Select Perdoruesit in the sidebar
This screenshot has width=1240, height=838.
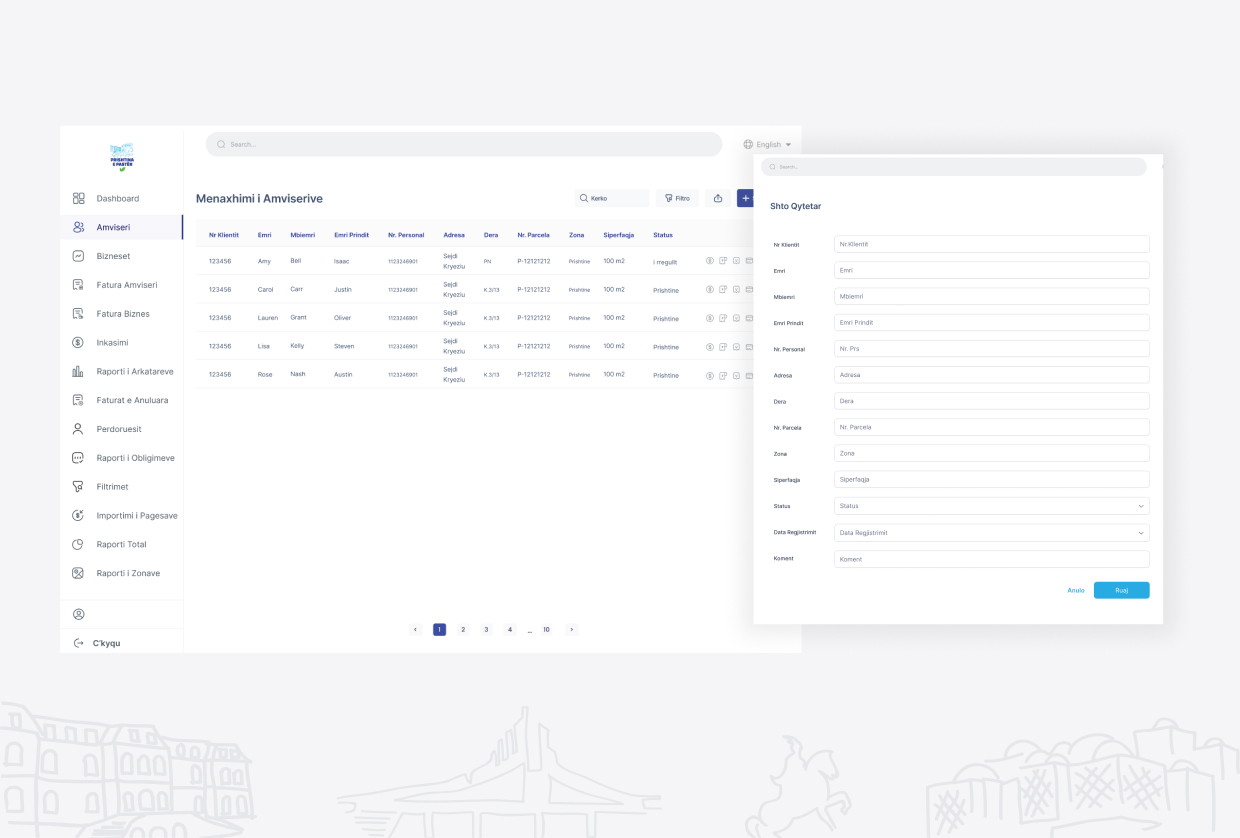click(x=118, y=429)
